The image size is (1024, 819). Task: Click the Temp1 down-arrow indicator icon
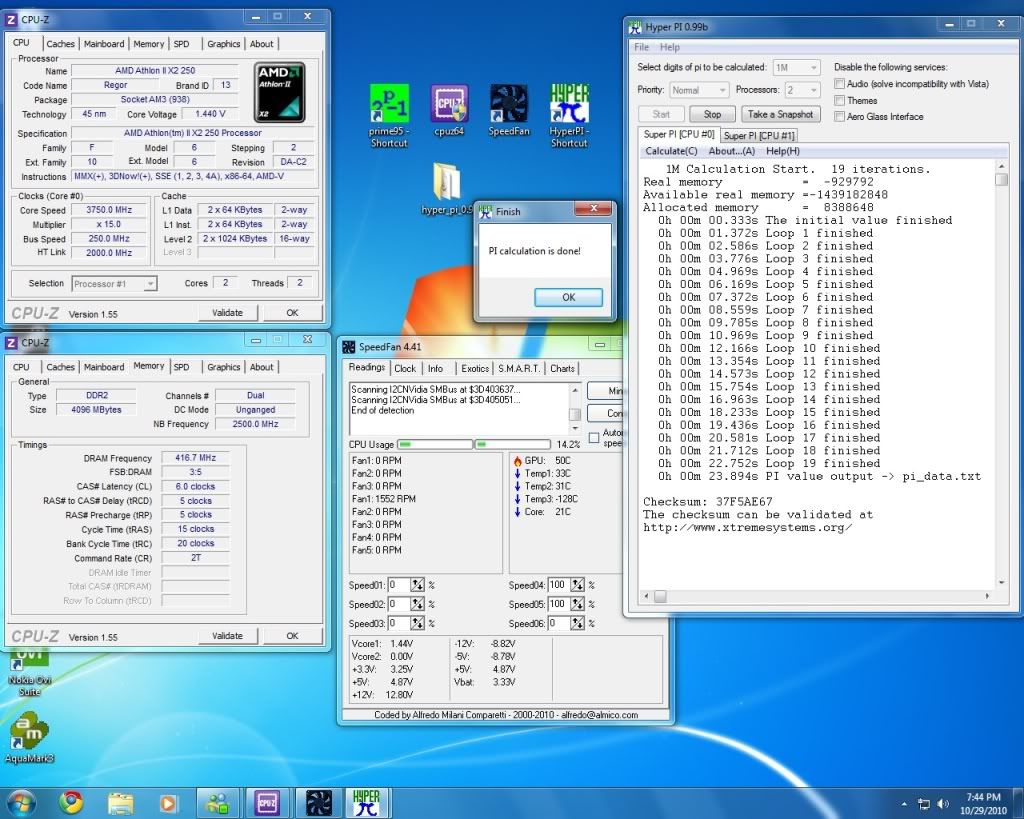(517, 474)
